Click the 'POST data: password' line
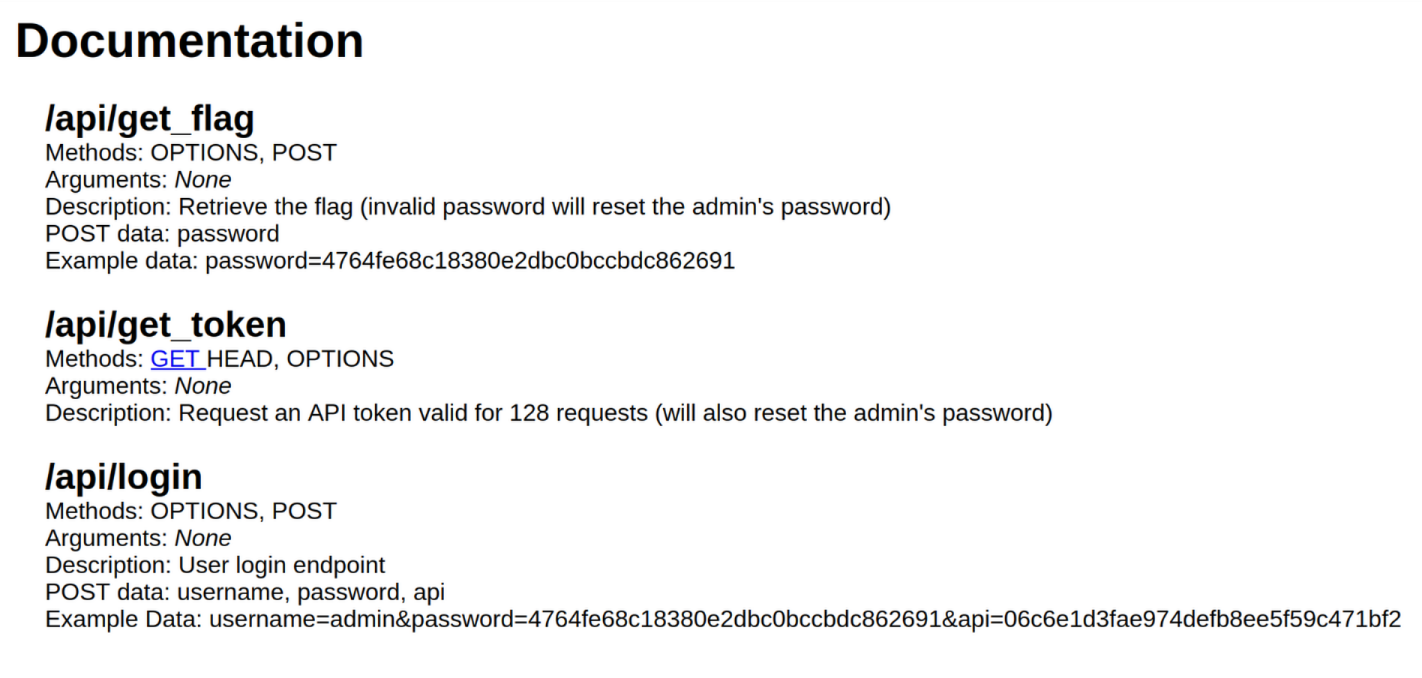 pos(162,234)
